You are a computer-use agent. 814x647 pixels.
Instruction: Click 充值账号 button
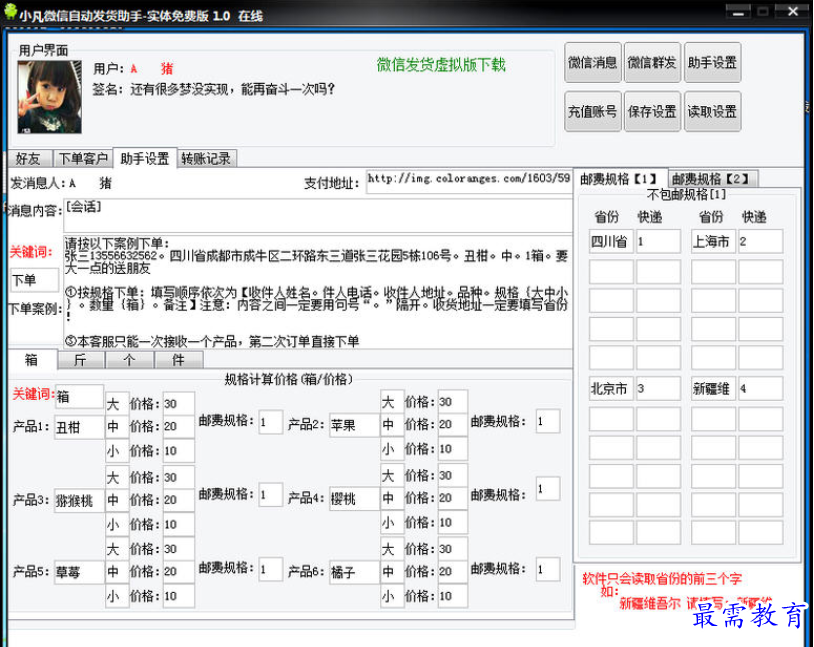(592, 112)
